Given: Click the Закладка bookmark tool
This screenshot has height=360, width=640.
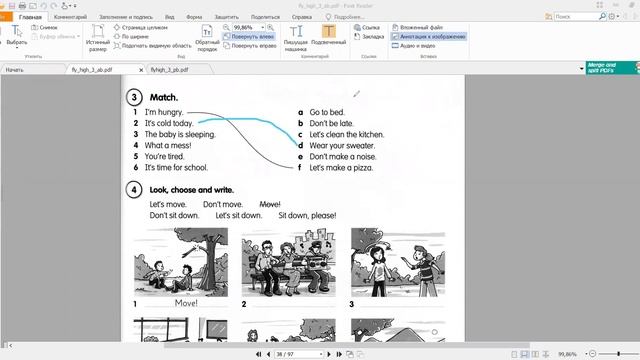Looking at the screenshot, I should tap(369, 36).
